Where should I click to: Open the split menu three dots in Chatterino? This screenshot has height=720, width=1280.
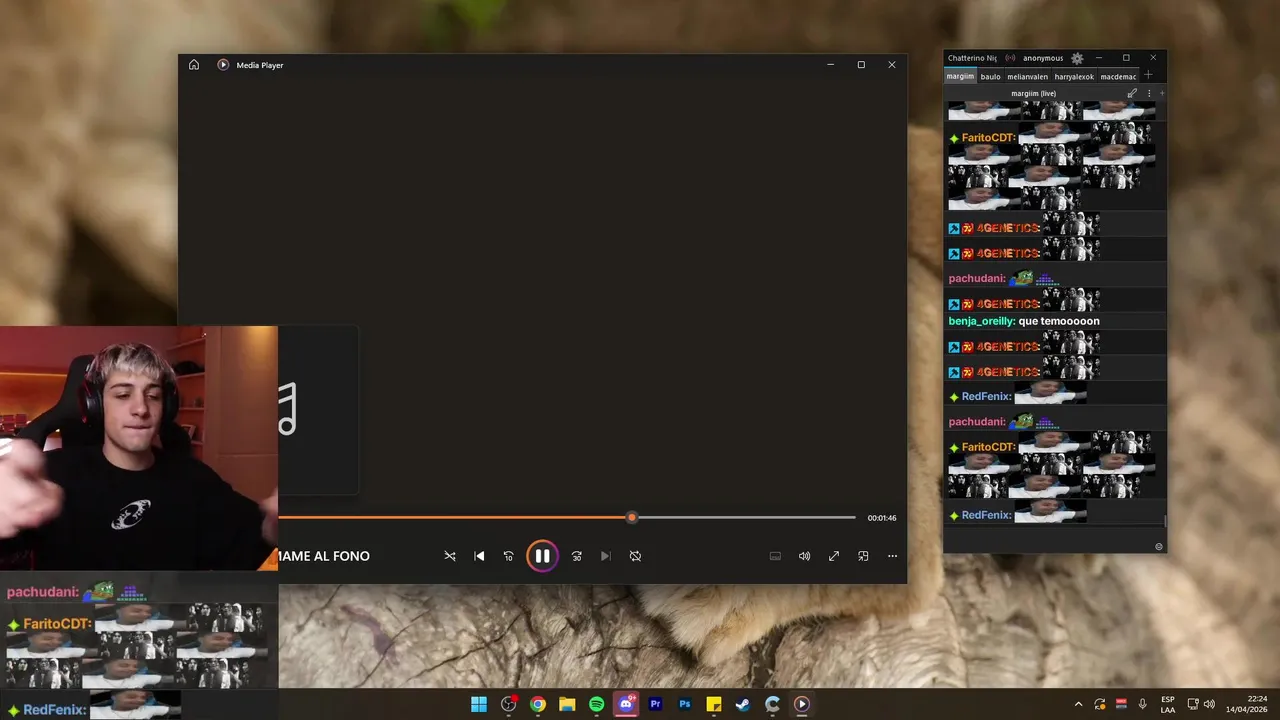pos(1148,93)
